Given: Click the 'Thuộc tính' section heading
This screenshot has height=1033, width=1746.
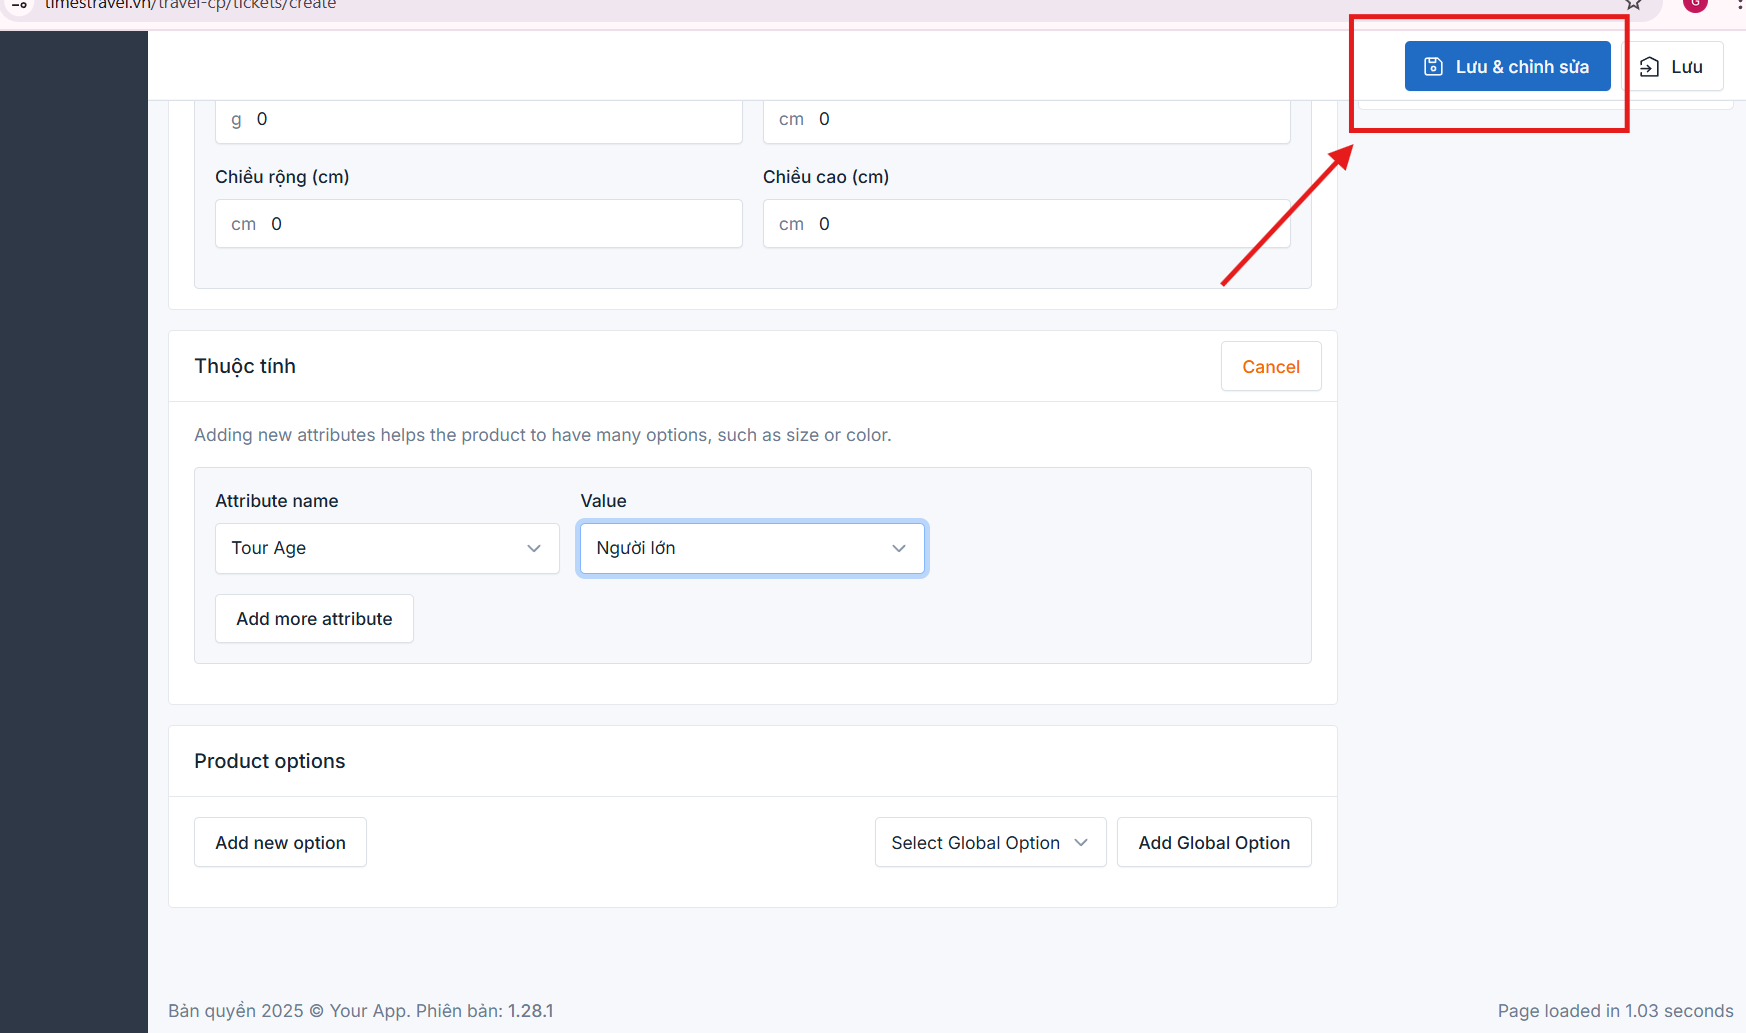Looking at the screenshot, I should click(245, 366).
